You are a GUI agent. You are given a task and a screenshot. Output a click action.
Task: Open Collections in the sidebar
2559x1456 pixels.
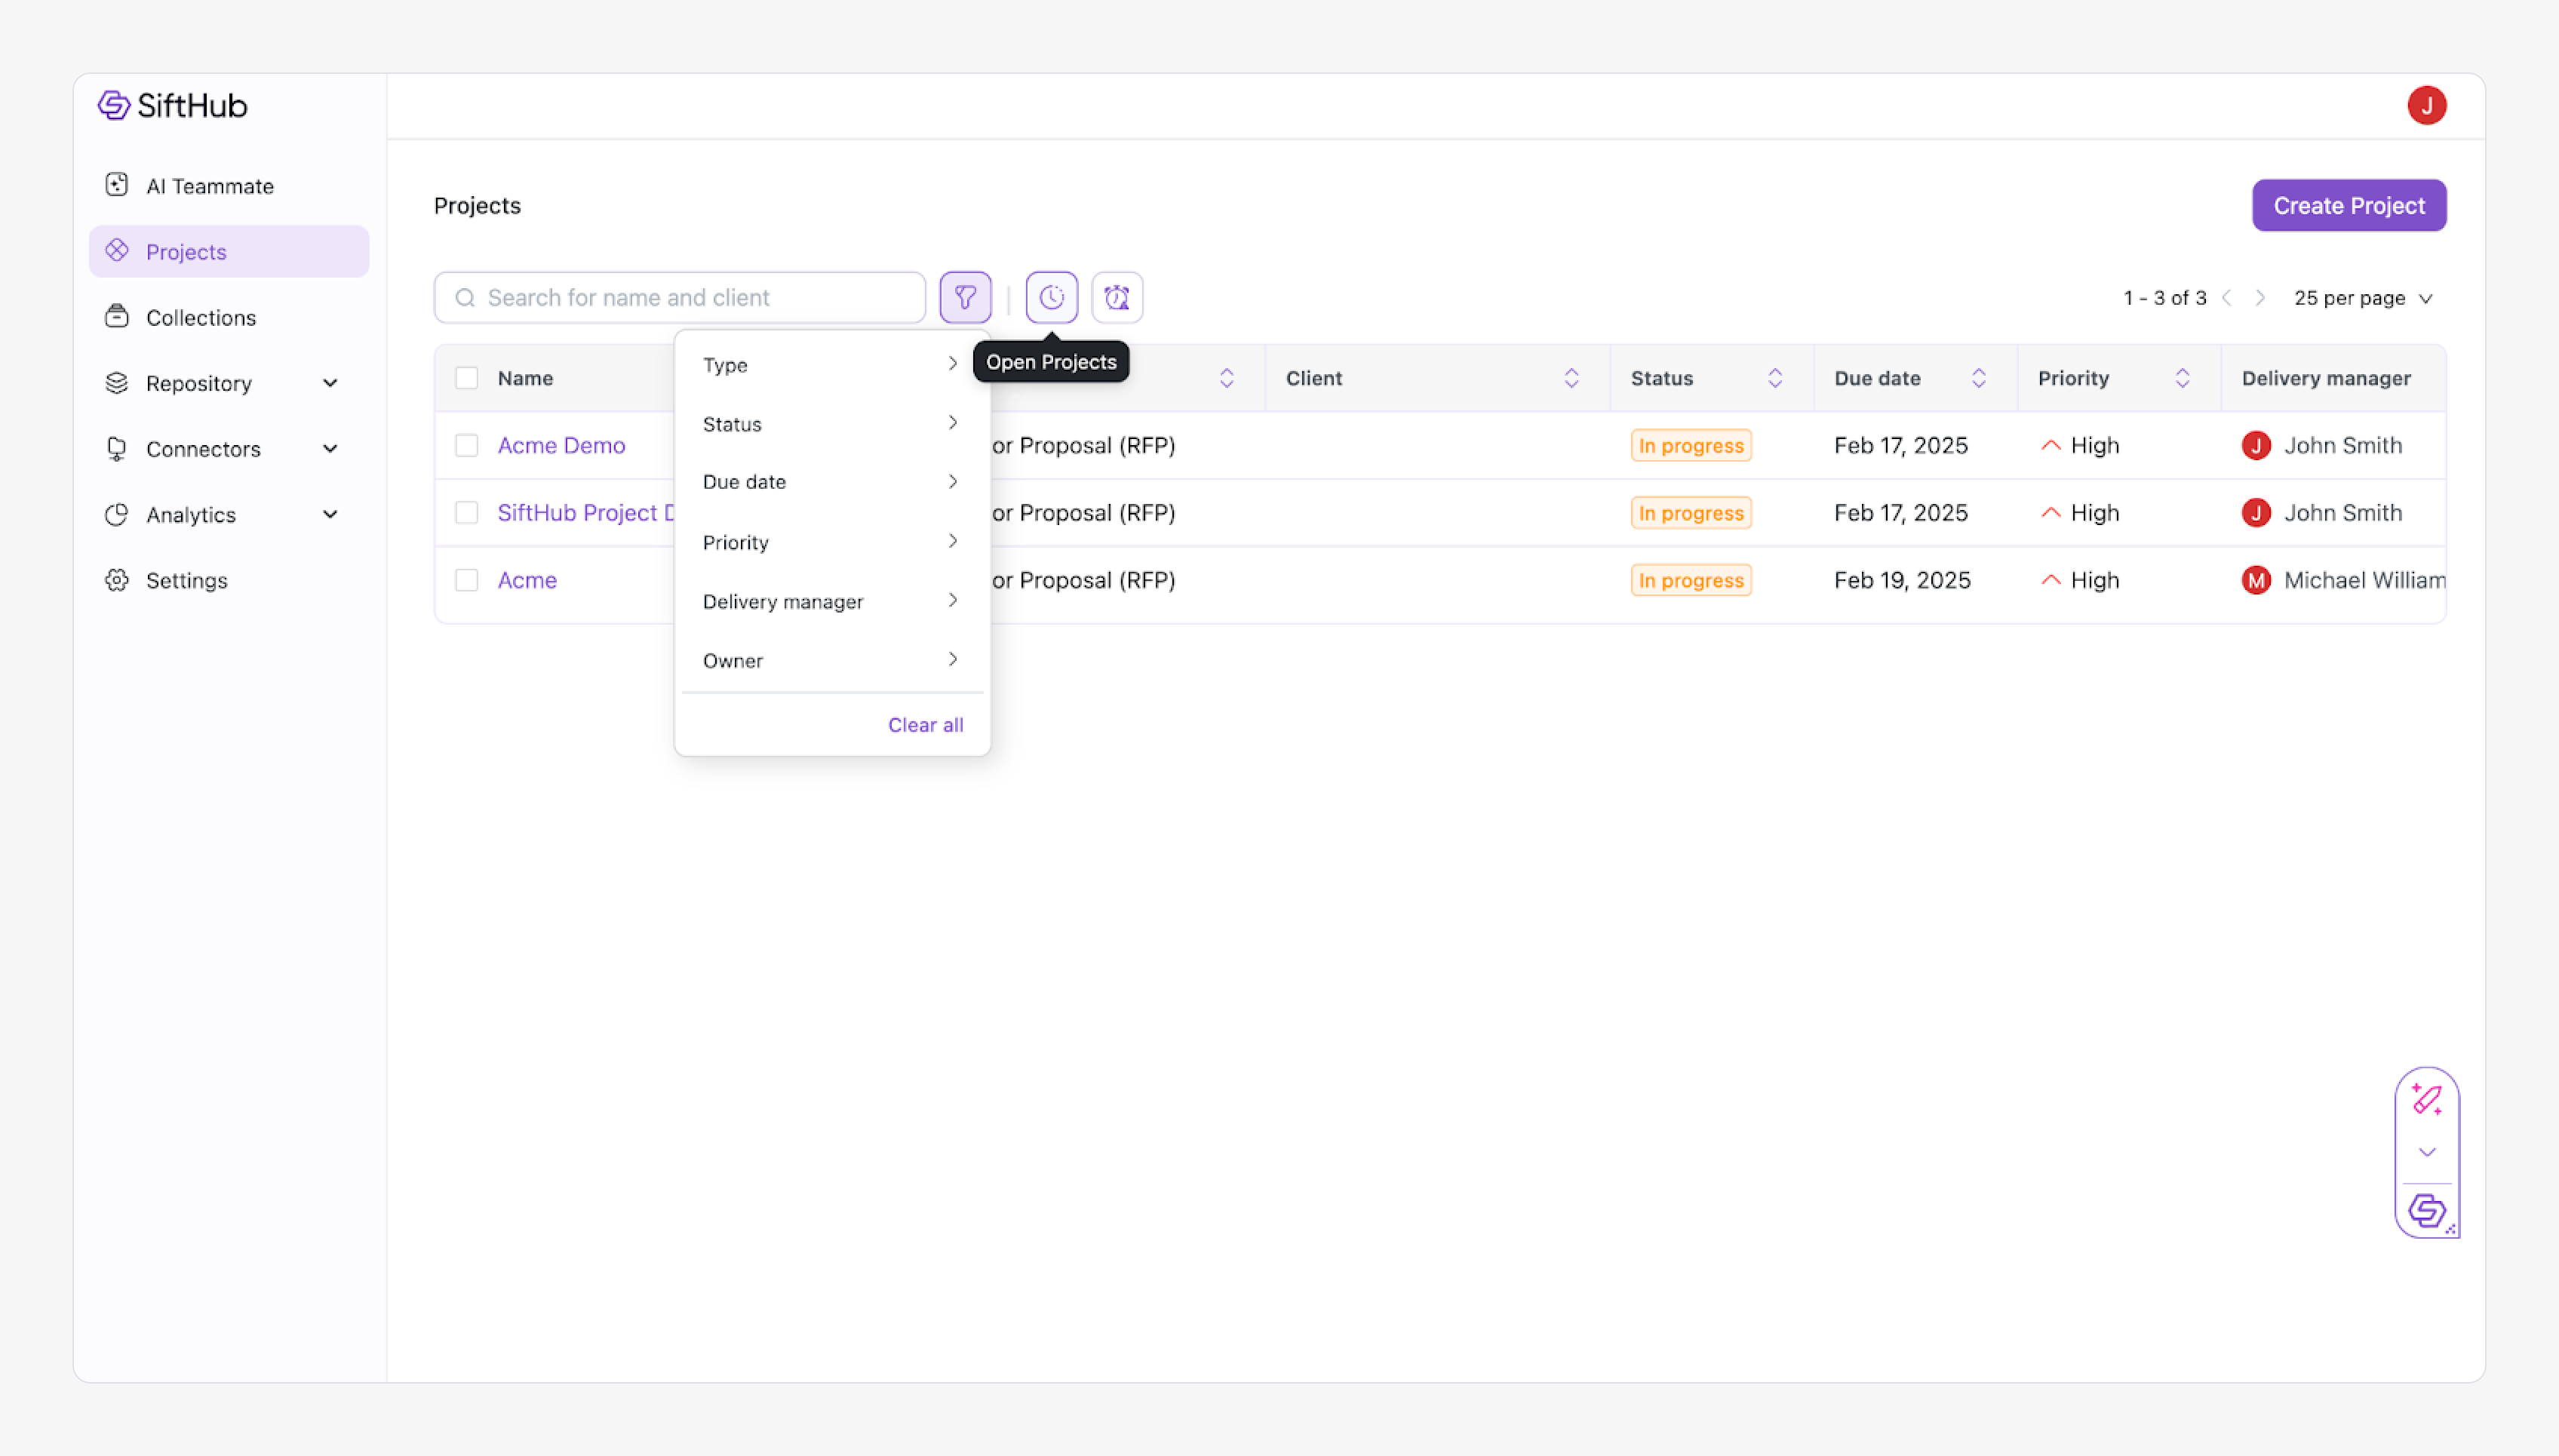click(x=200, y=317)
